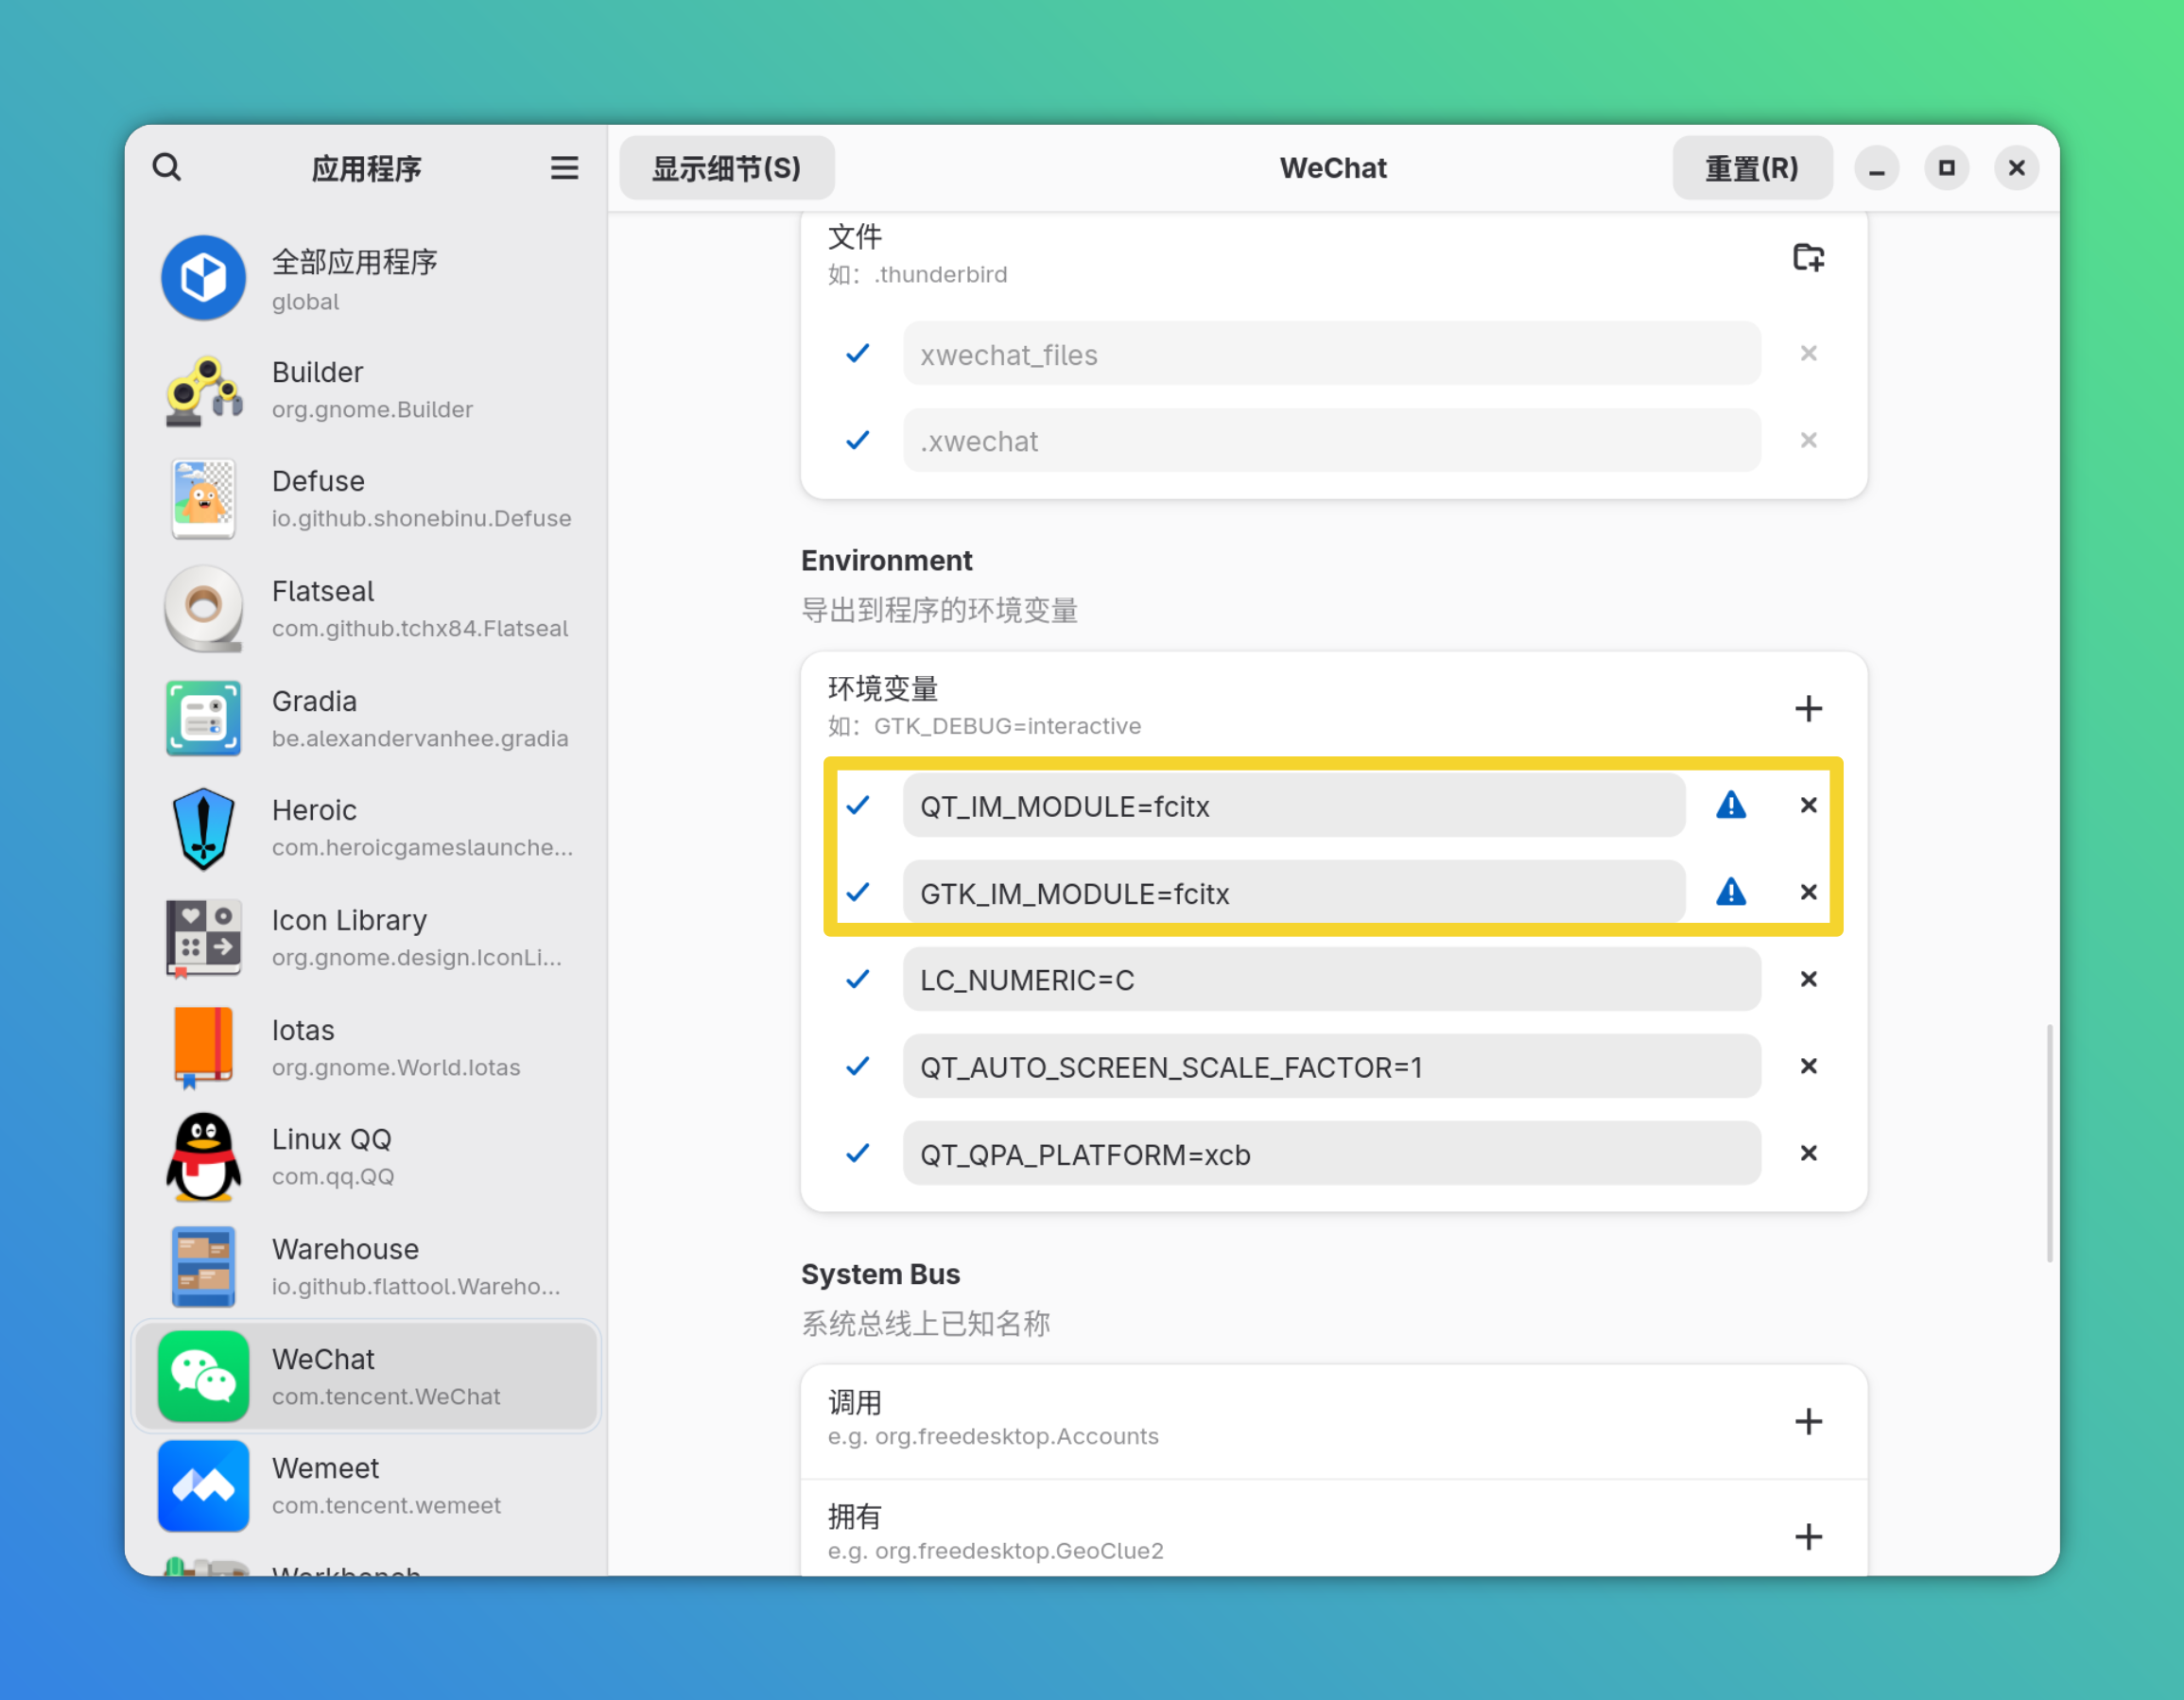Delete the QT_IM_MODULE=fcitx variable
The image size is (2184, 1700).
click(x=1808, y=805)
